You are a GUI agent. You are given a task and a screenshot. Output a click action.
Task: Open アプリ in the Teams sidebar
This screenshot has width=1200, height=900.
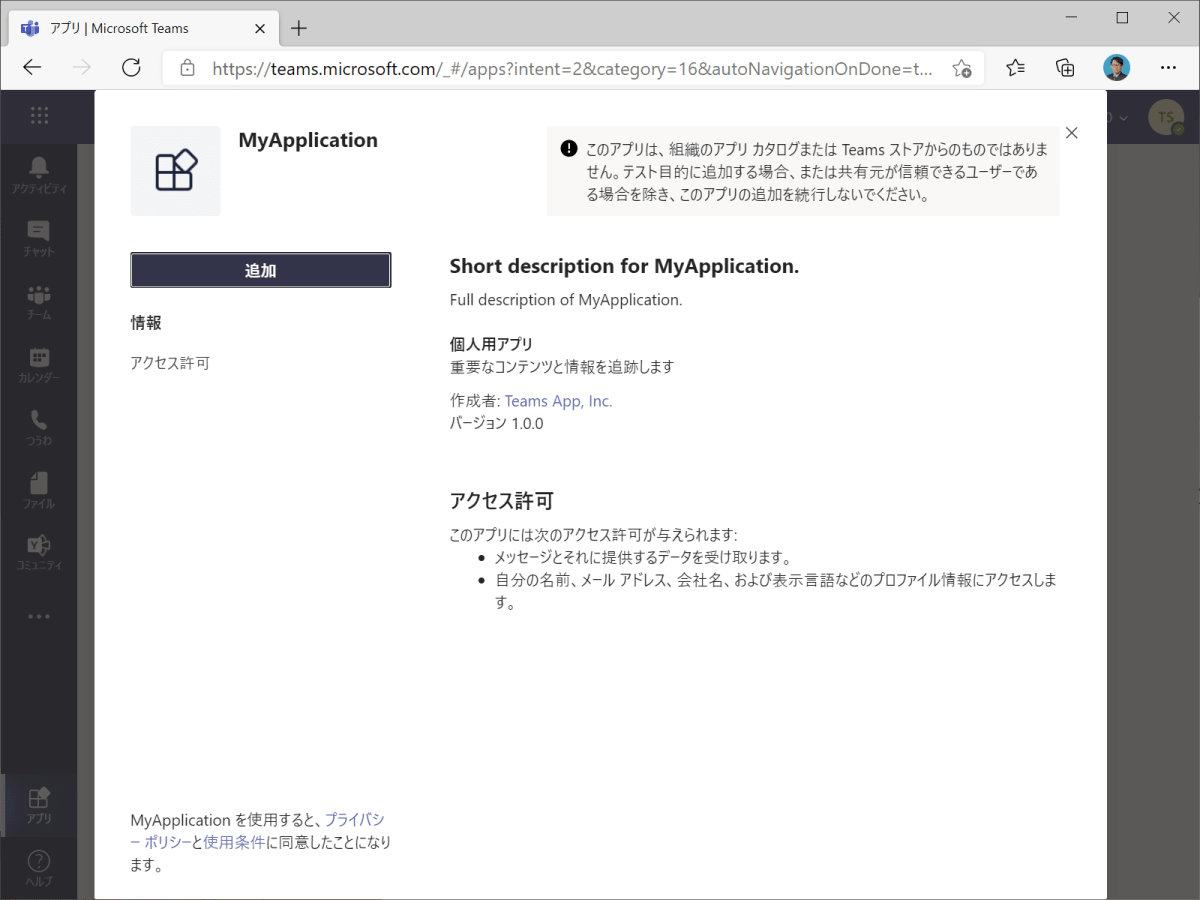pyautogui.click(x=39, y=805)
